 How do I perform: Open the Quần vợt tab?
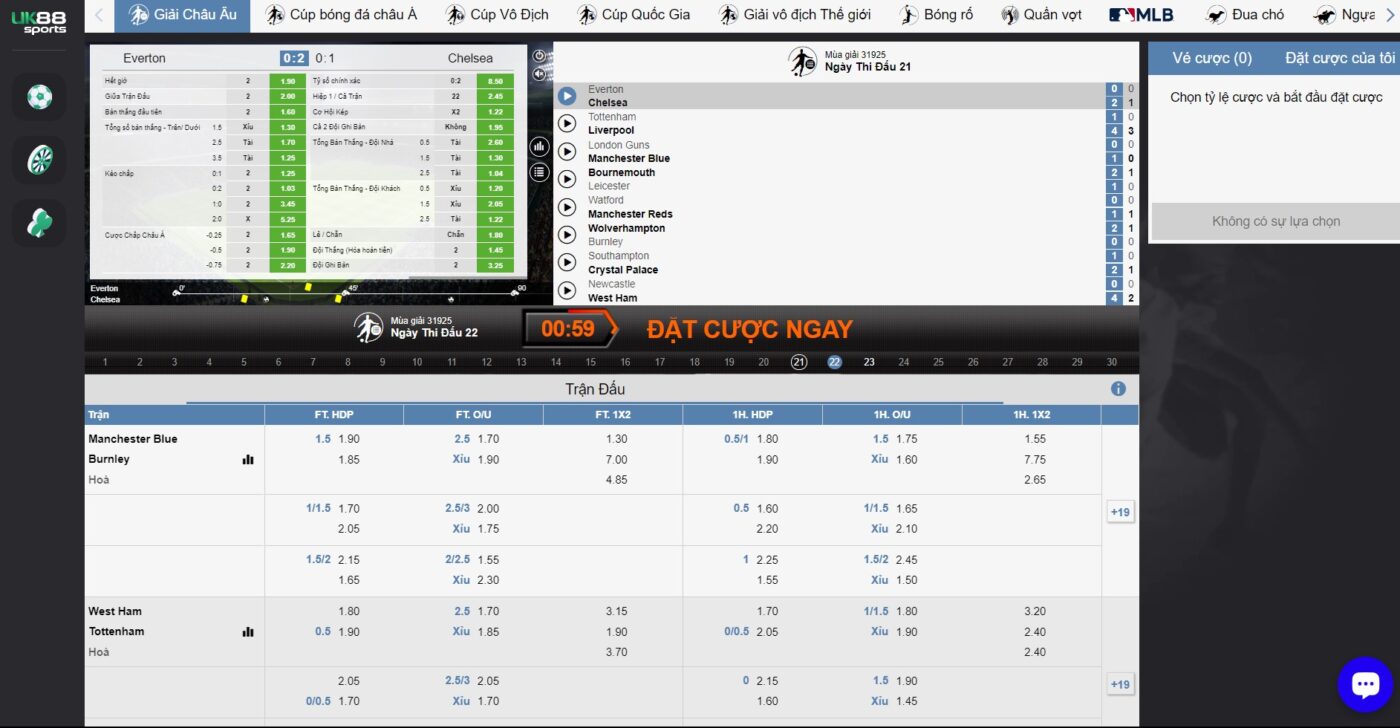[x=1041, y=15]
